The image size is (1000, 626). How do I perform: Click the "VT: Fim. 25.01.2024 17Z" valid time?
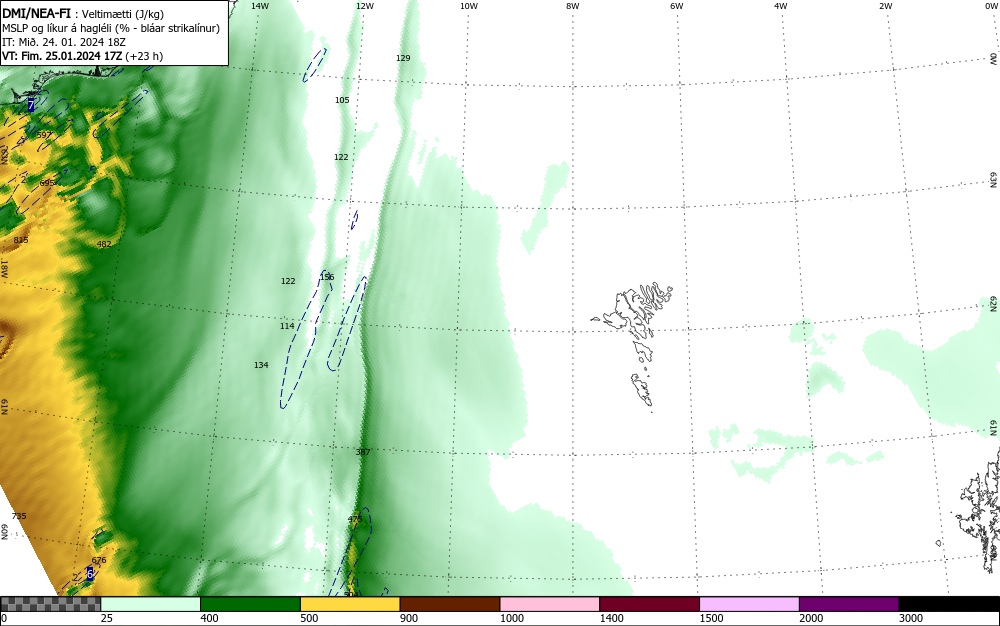click(x=62, y=56)
